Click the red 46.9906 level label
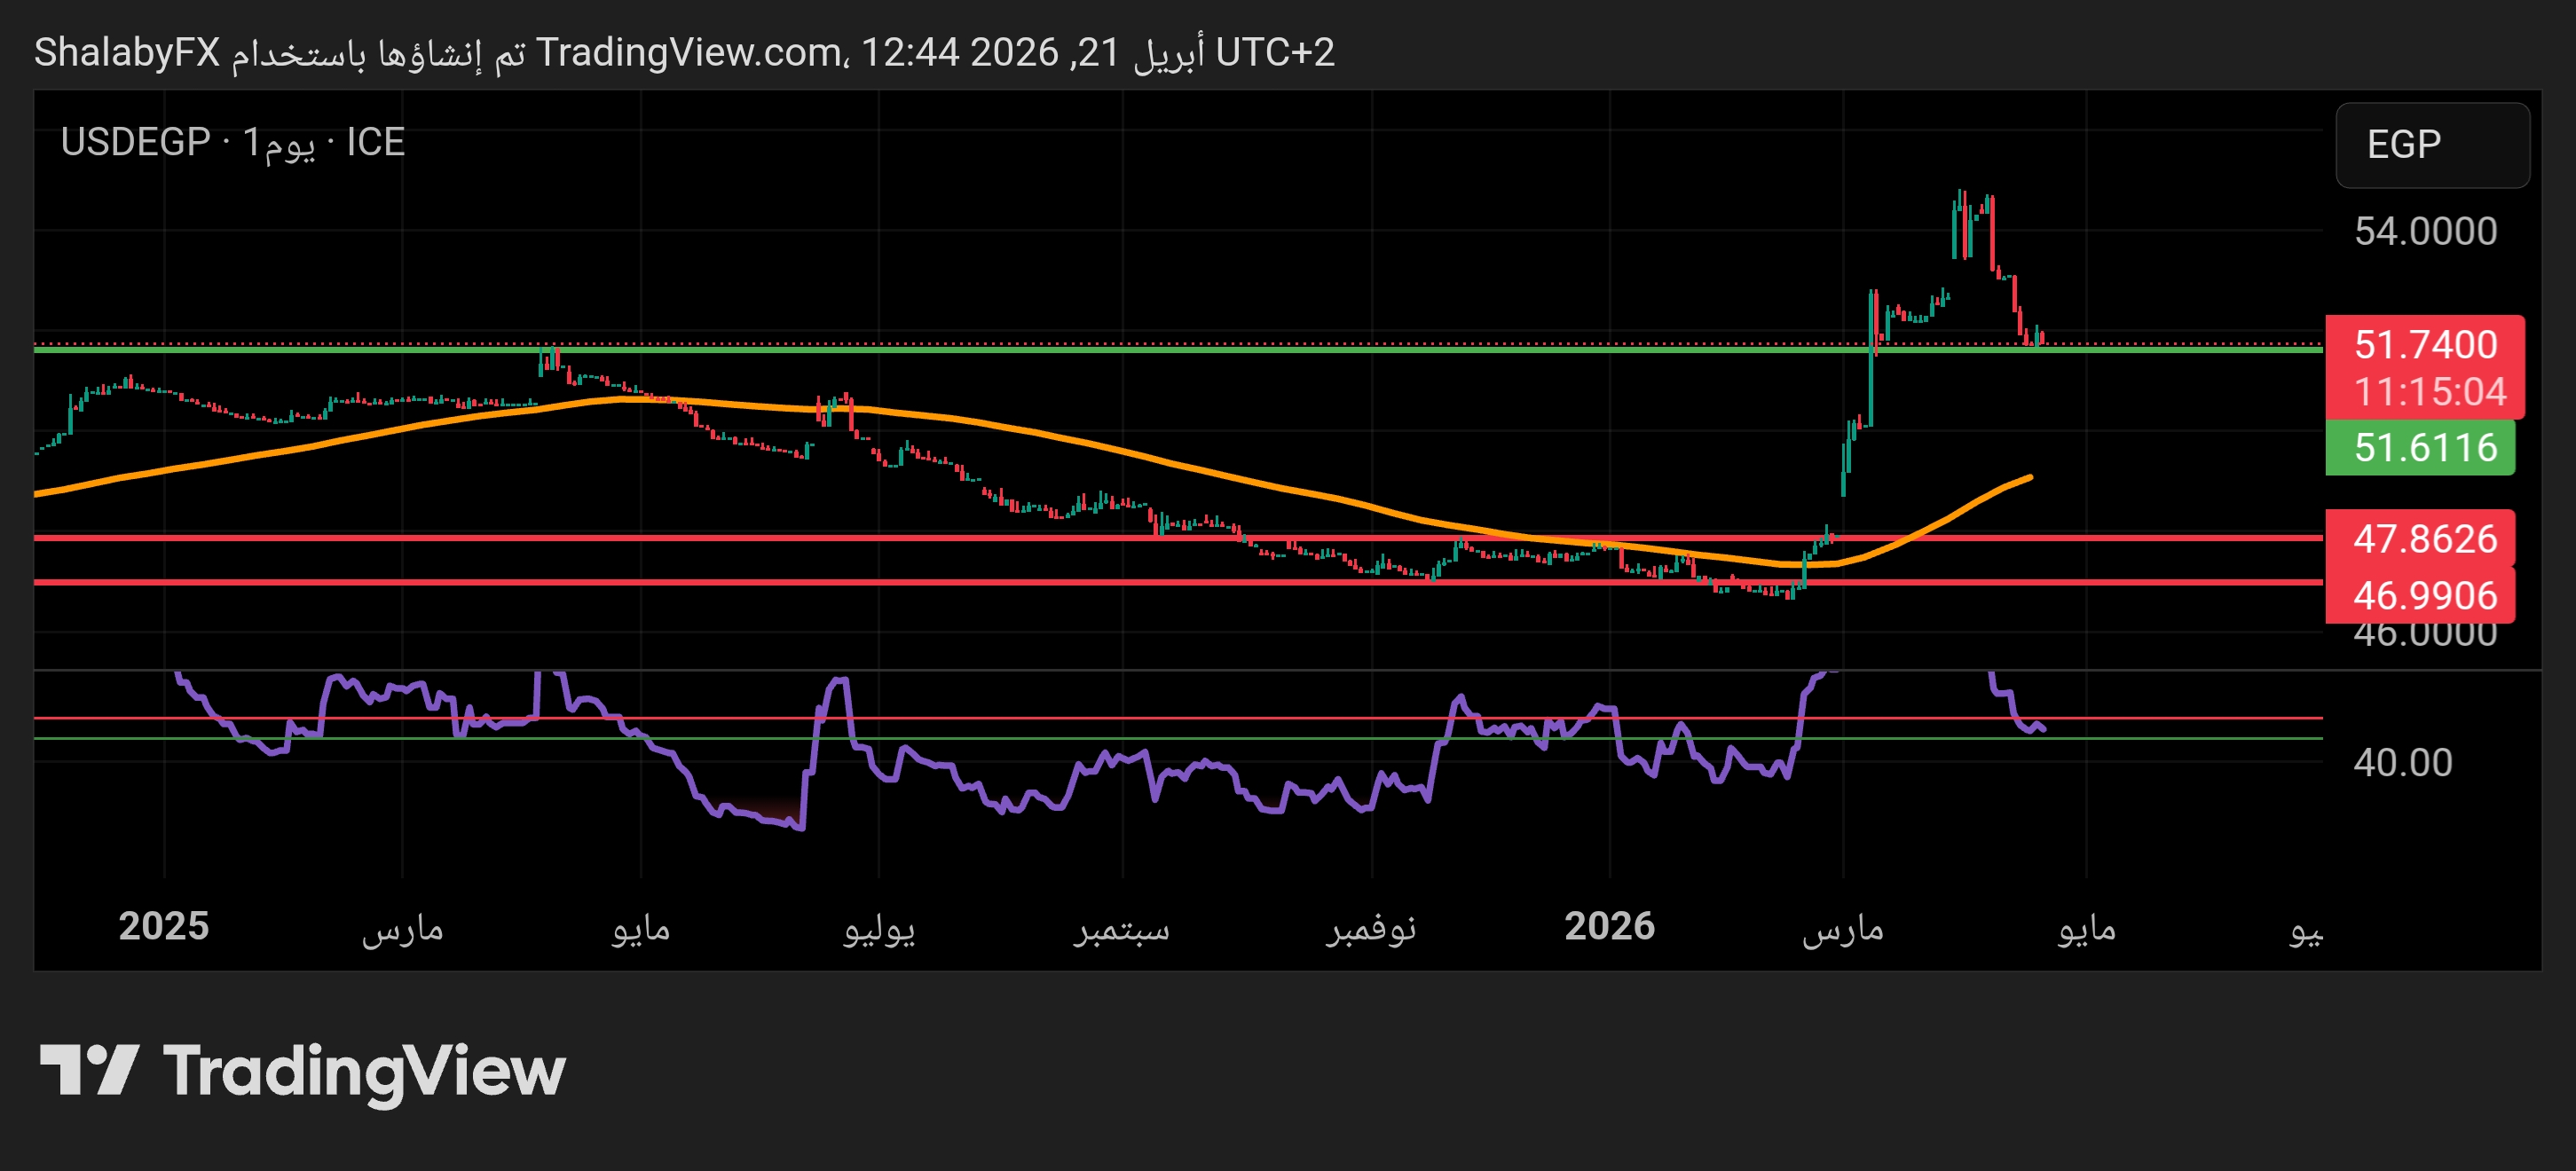Viewport: 2576px width, 1171px height. pyautogui.click(x=2424, y=596)
